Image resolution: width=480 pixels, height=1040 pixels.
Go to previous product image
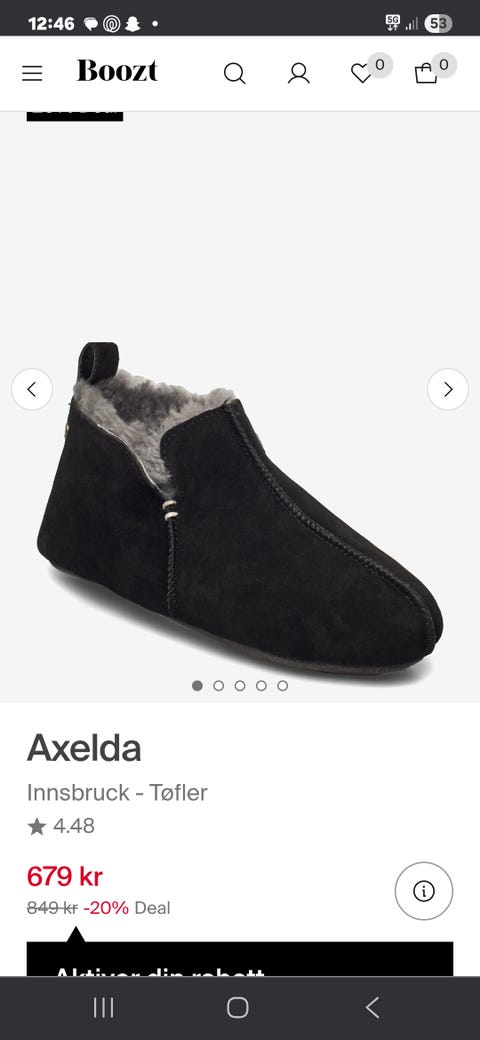32,389
